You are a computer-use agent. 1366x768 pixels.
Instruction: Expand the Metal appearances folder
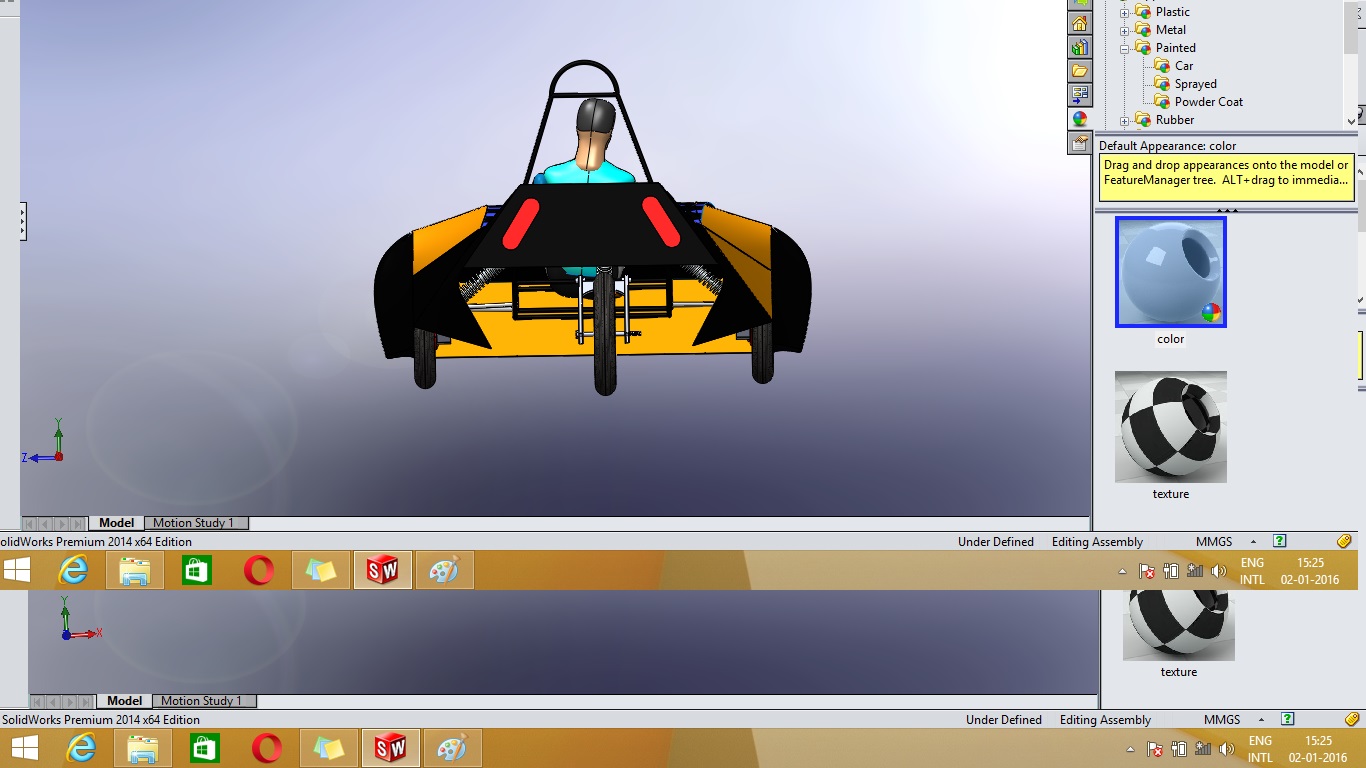tap(1124, 30)
